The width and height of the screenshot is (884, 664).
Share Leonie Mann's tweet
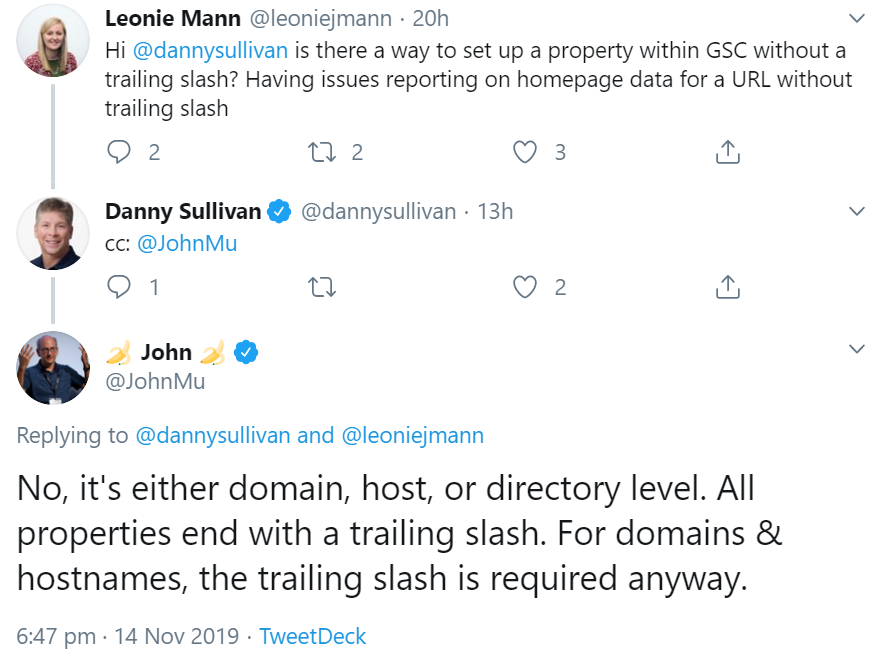(728, 152)
